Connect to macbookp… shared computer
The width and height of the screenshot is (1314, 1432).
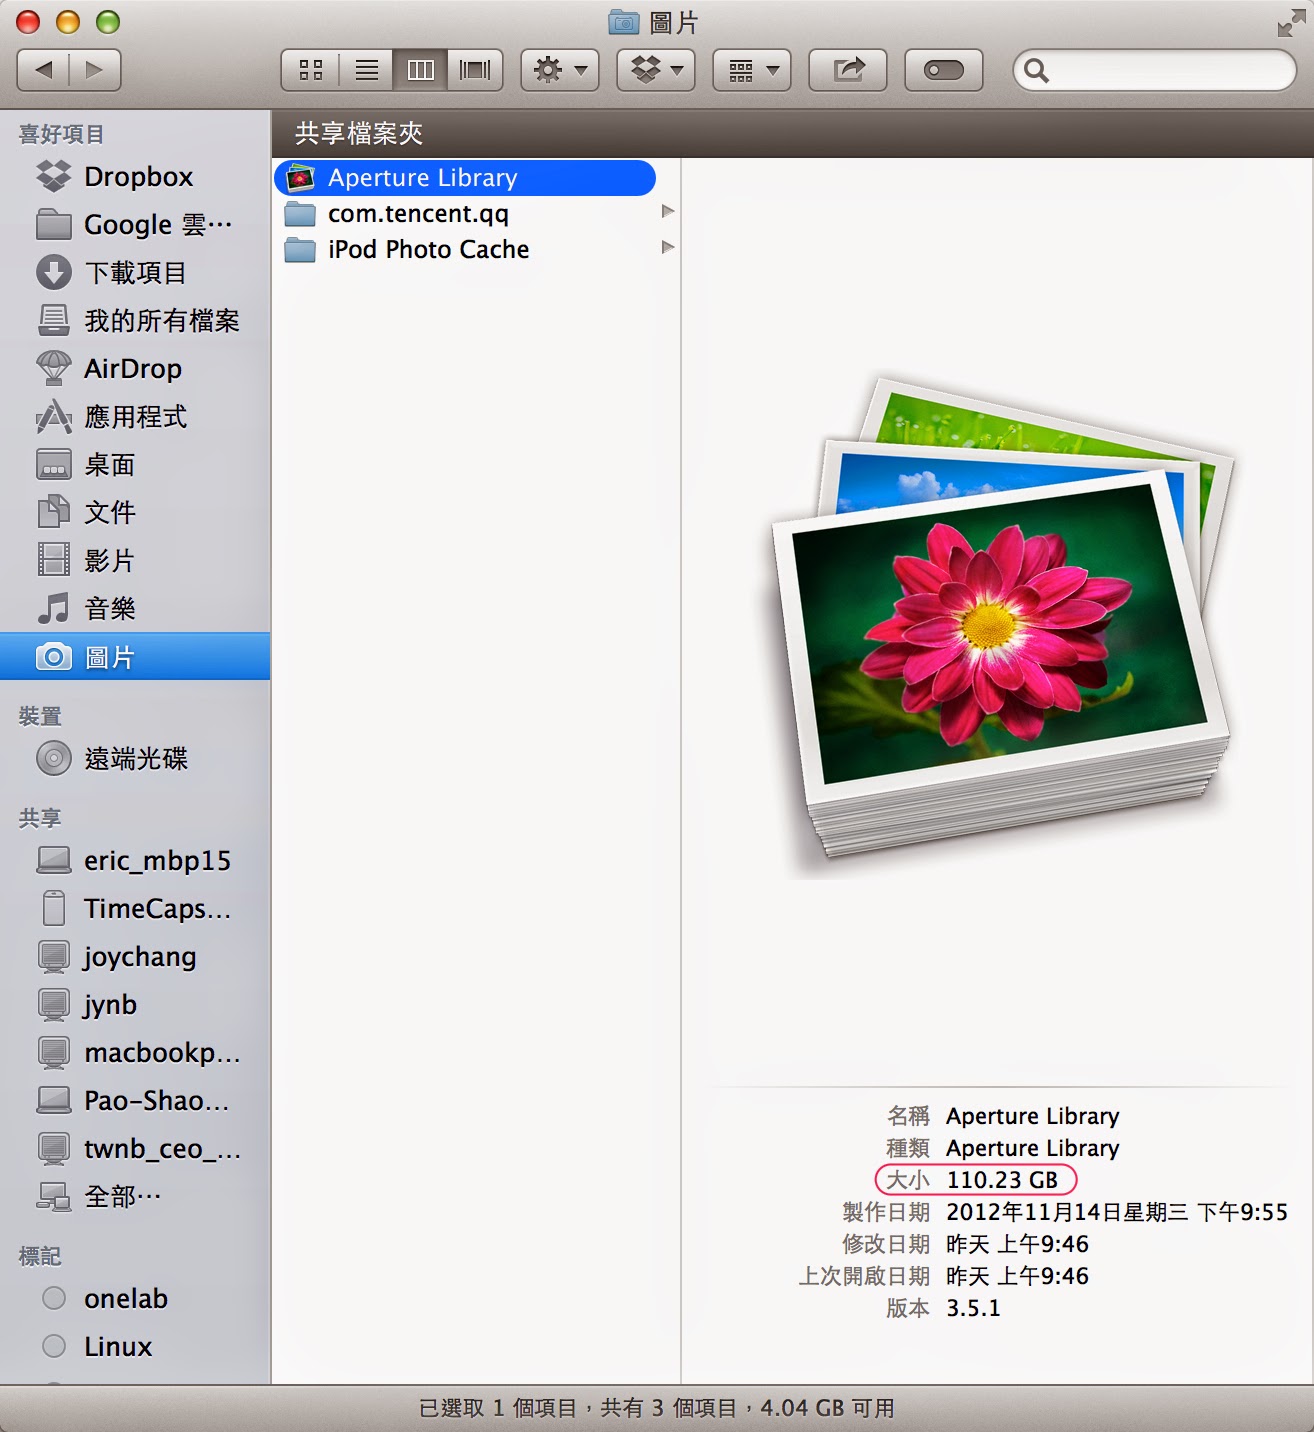pyautogui.click(x=135, y=1053)
